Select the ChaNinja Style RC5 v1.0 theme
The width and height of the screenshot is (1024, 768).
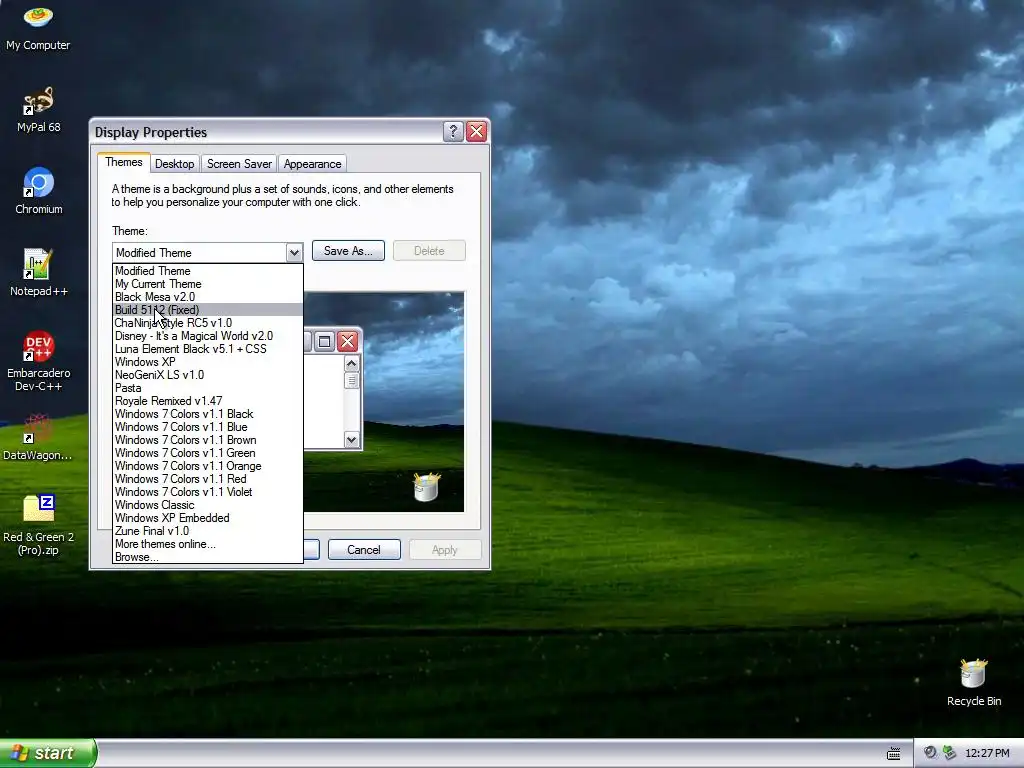(208, 323)
